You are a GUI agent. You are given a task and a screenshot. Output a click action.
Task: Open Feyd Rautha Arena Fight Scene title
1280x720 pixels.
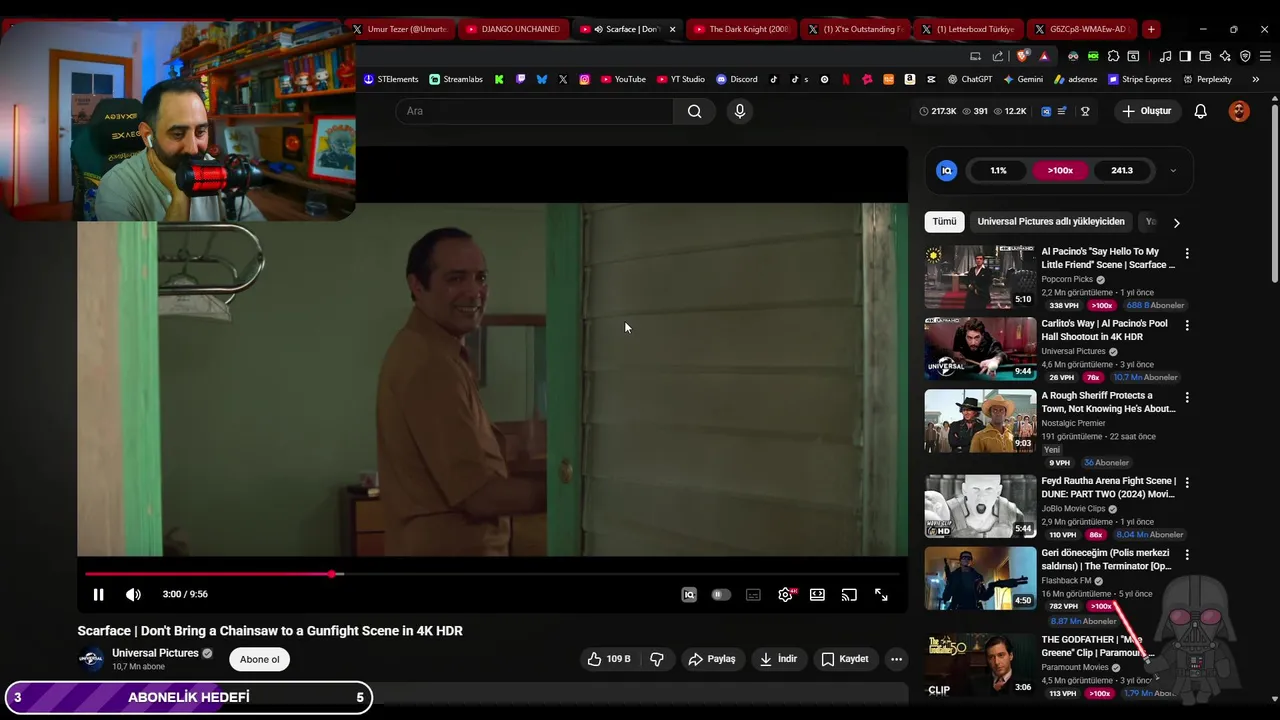[1108, 488]
